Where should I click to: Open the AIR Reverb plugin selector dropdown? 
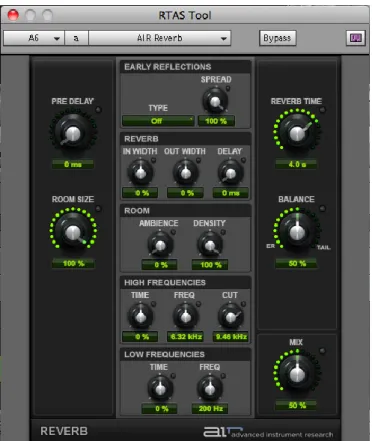[160, 38]
